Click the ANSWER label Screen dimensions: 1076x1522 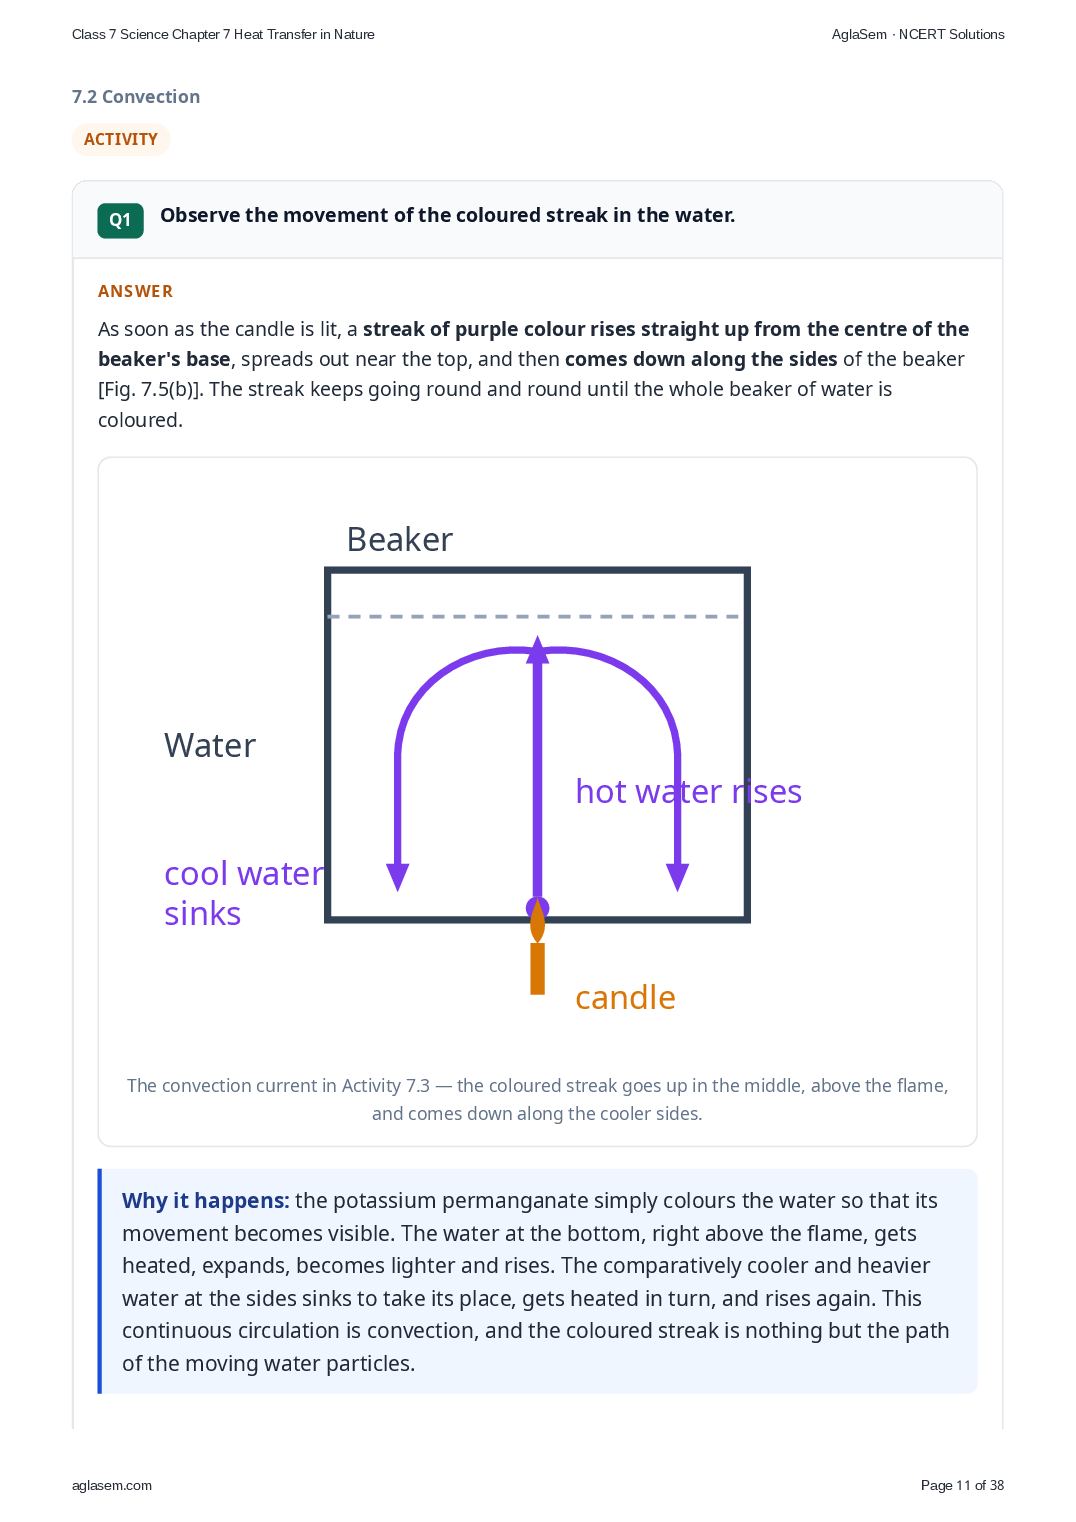135,291
